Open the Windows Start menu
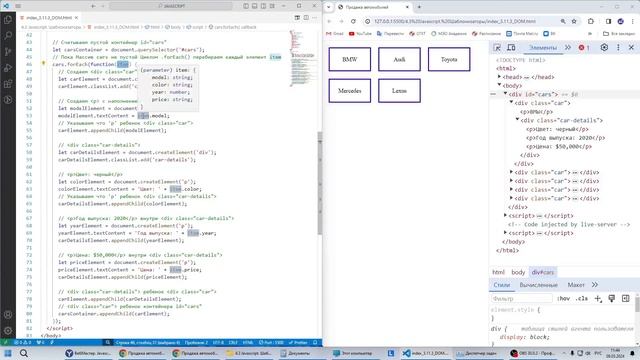The height and width of the screenshot is (360, 640). pyautogui.click(x=8, y=353)
